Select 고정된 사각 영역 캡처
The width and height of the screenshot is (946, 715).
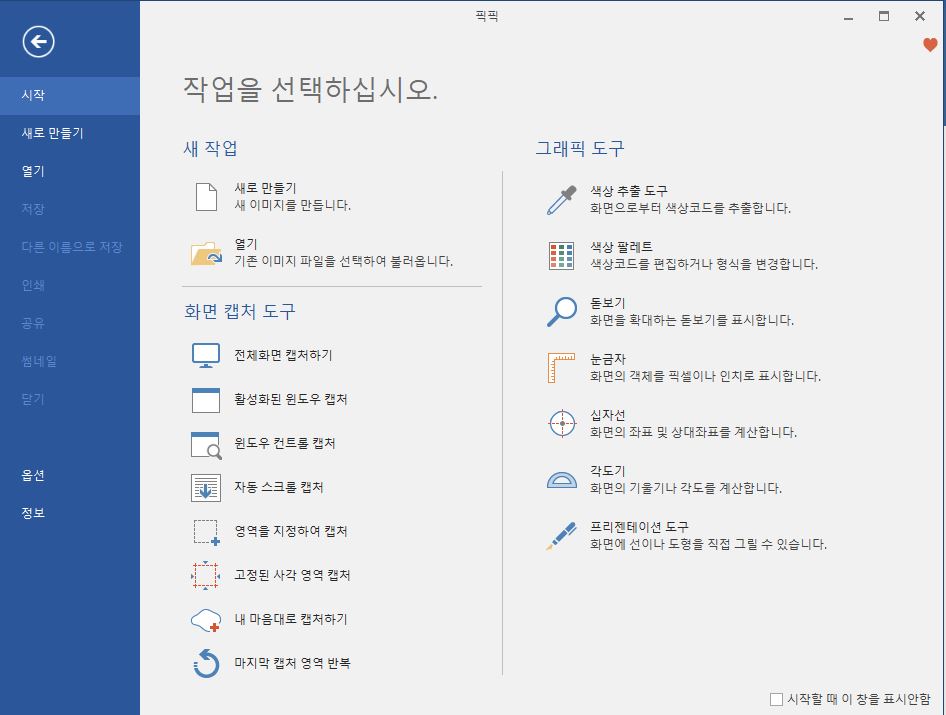(x=292, y=576)
